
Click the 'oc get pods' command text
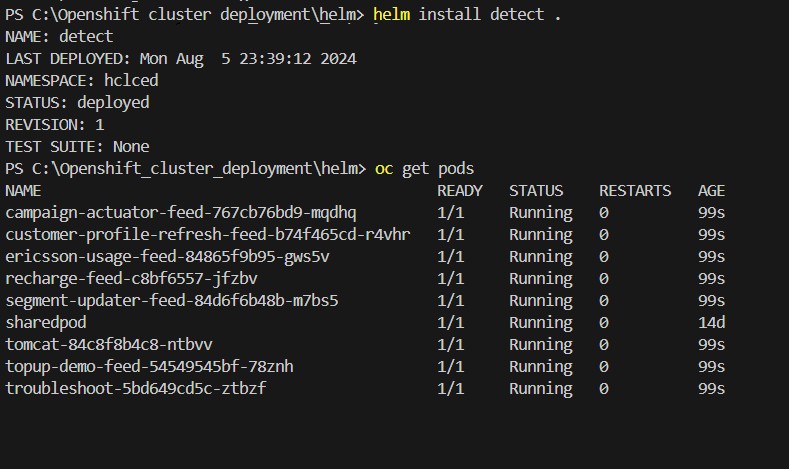coord(424,168)
